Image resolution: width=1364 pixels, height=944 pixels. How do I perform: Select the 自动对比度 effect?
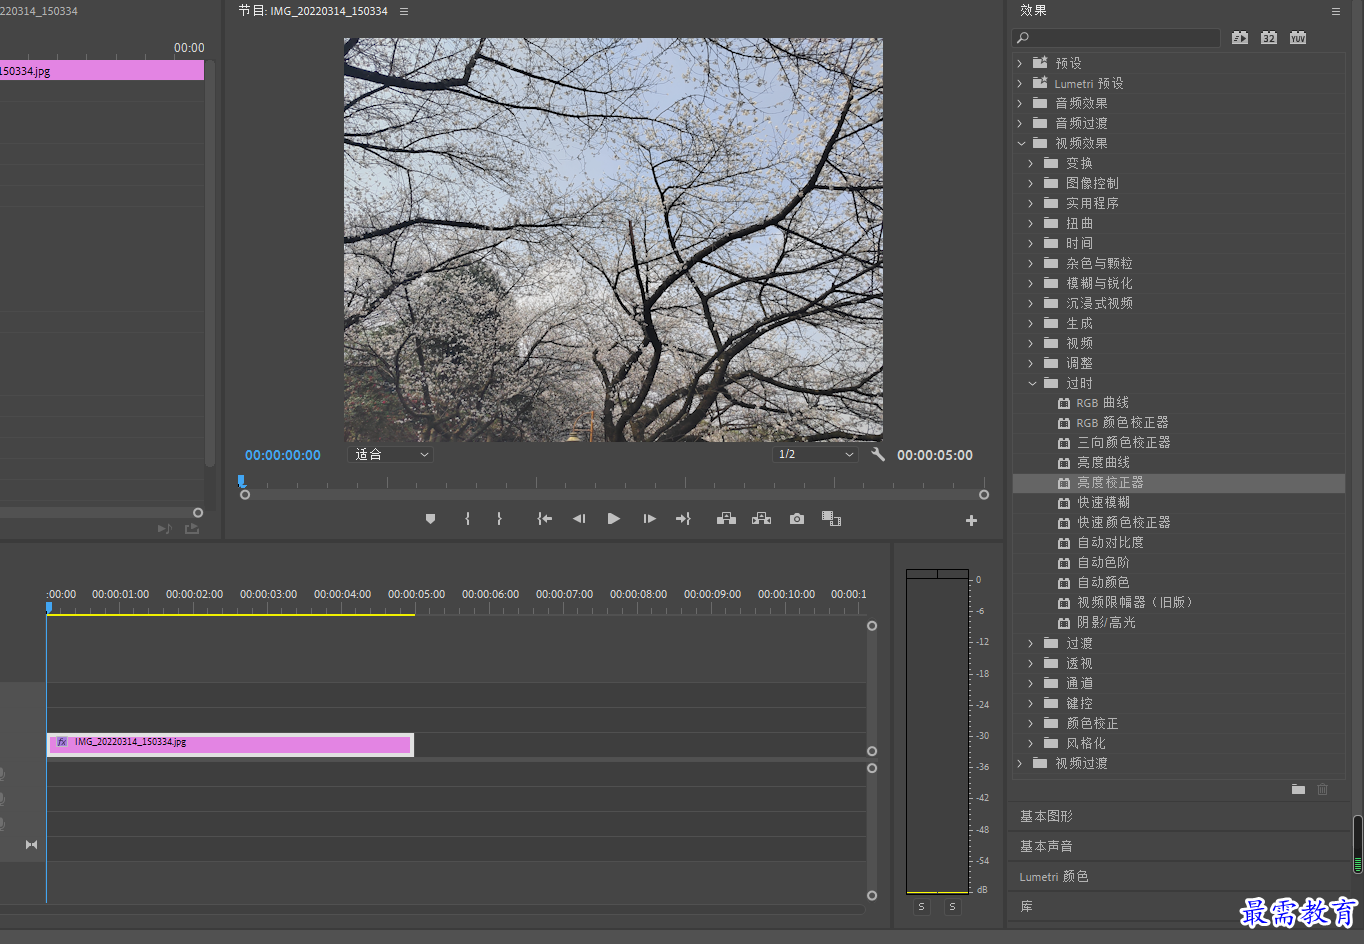point(1110,542)
